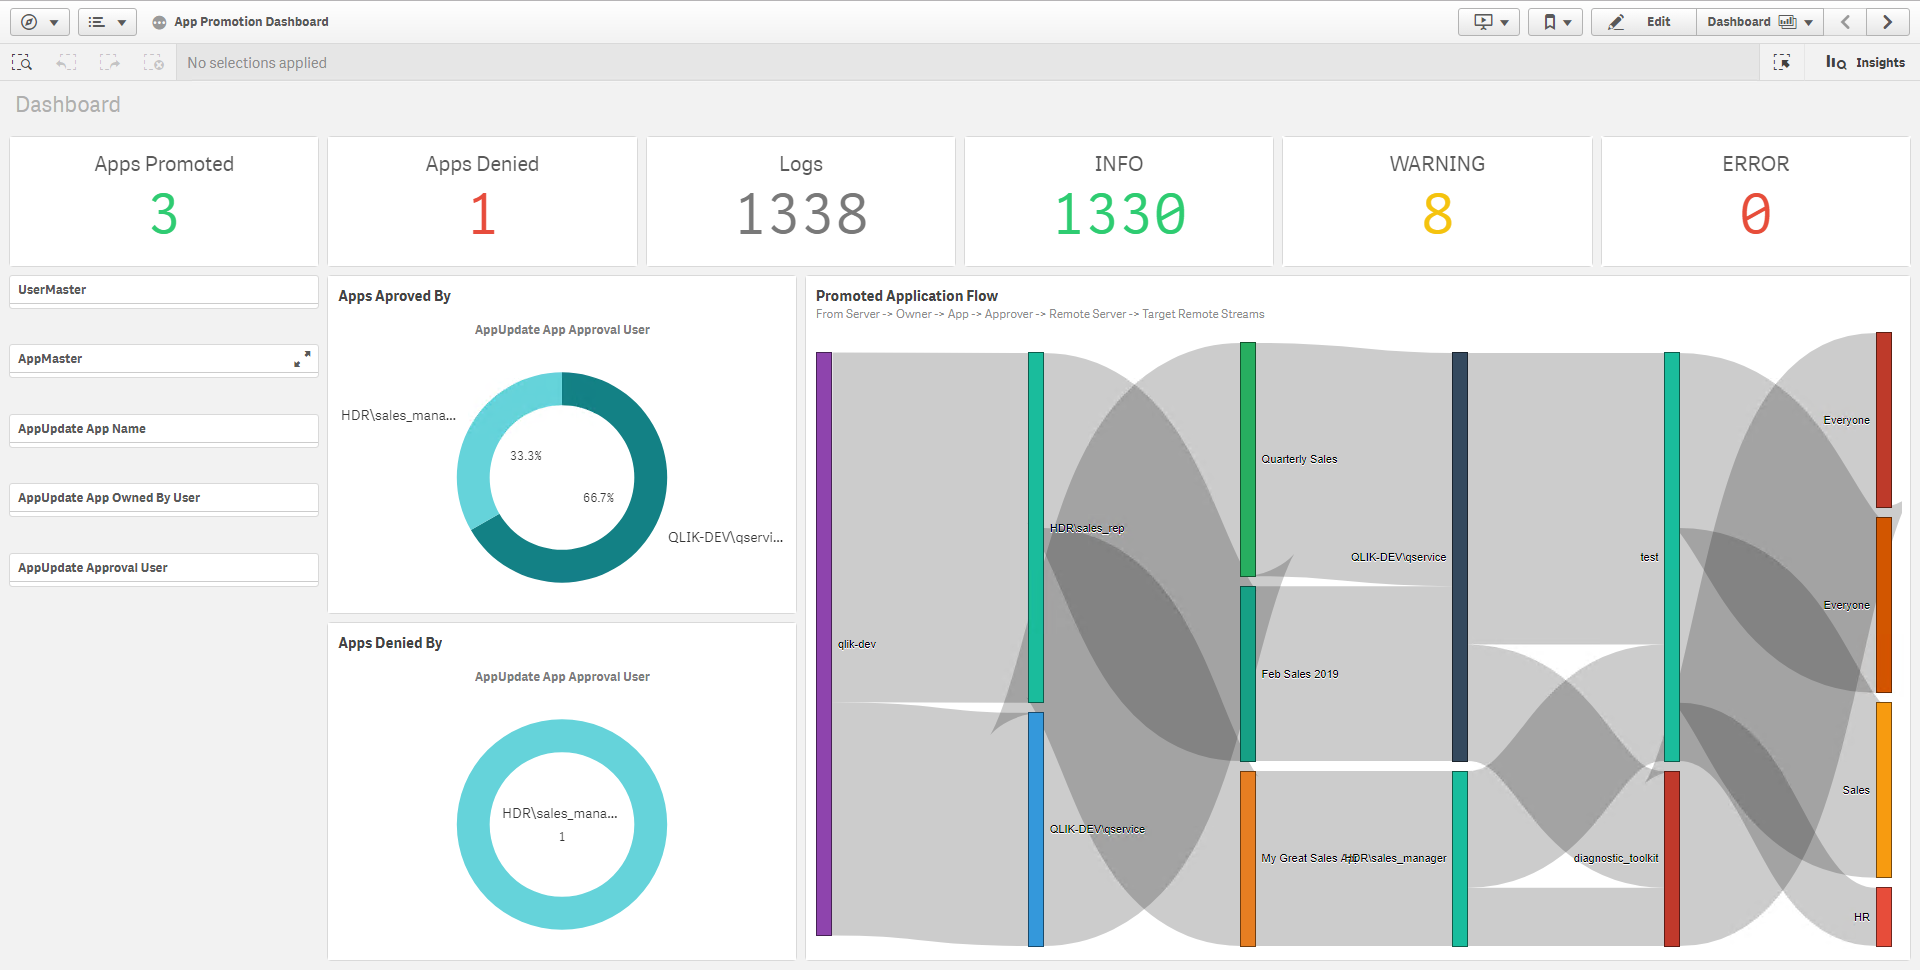Select the Quarterly Sales app node
The width and height of the screenshot is (1920, 970).
[1248, 459]
